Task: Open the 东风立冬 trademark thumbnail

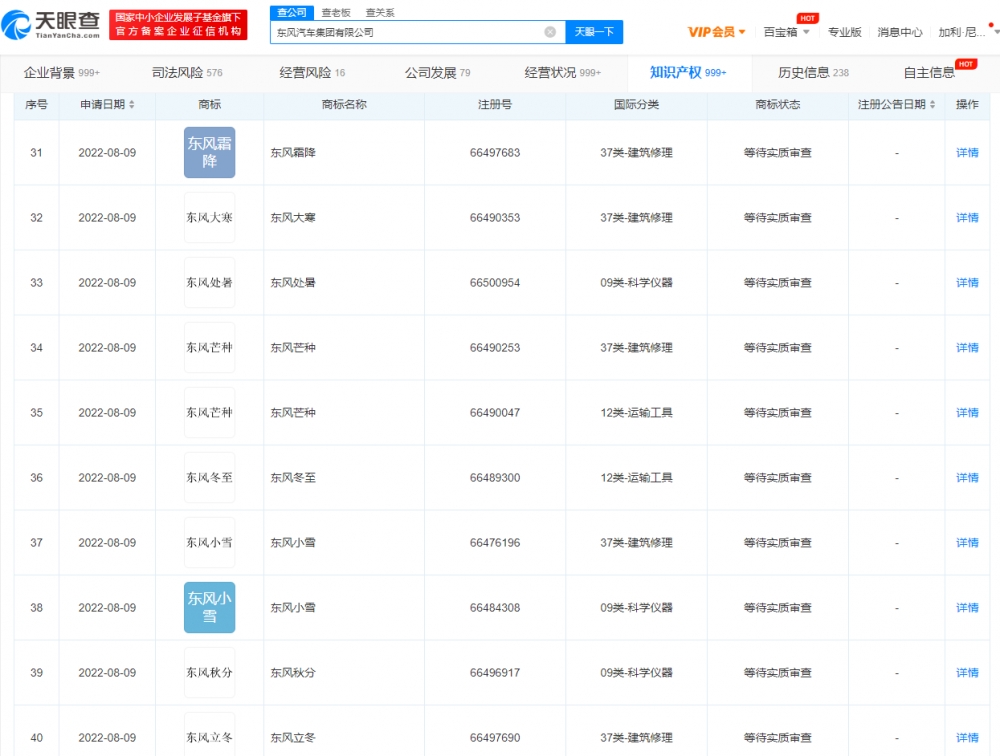Action: point(209,734)
